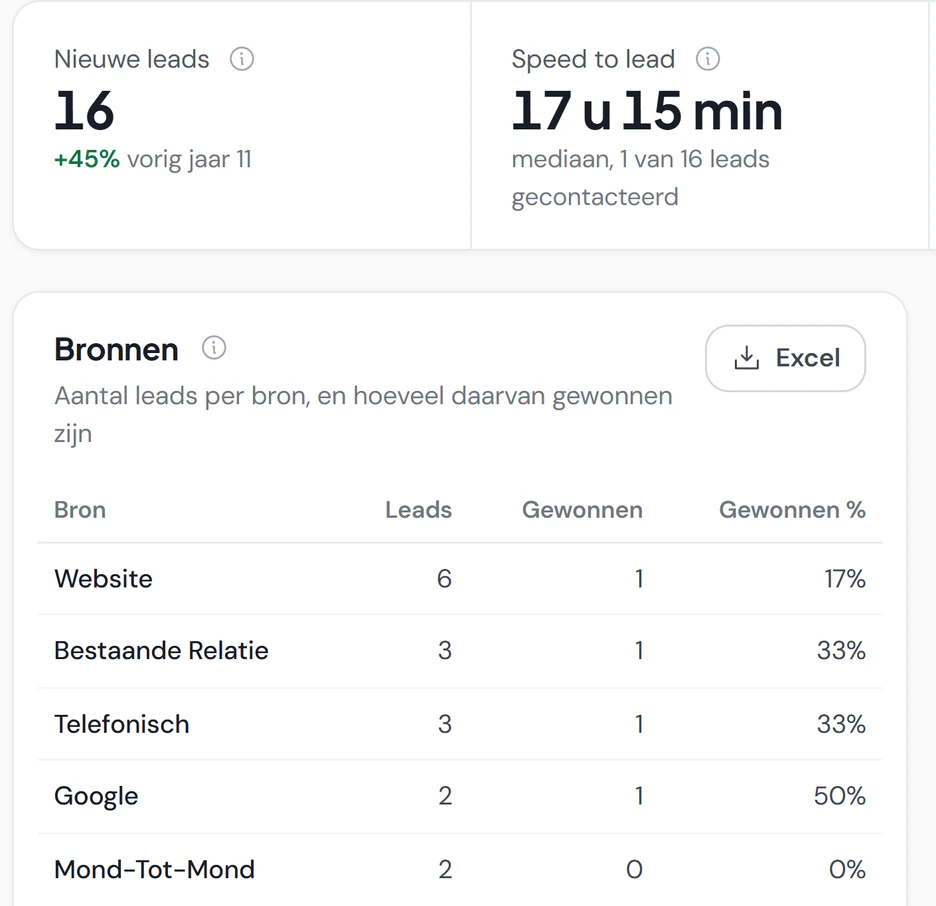Select the Google row label
The height and width of the screenshot is (906, 936).
coord(96,796)
